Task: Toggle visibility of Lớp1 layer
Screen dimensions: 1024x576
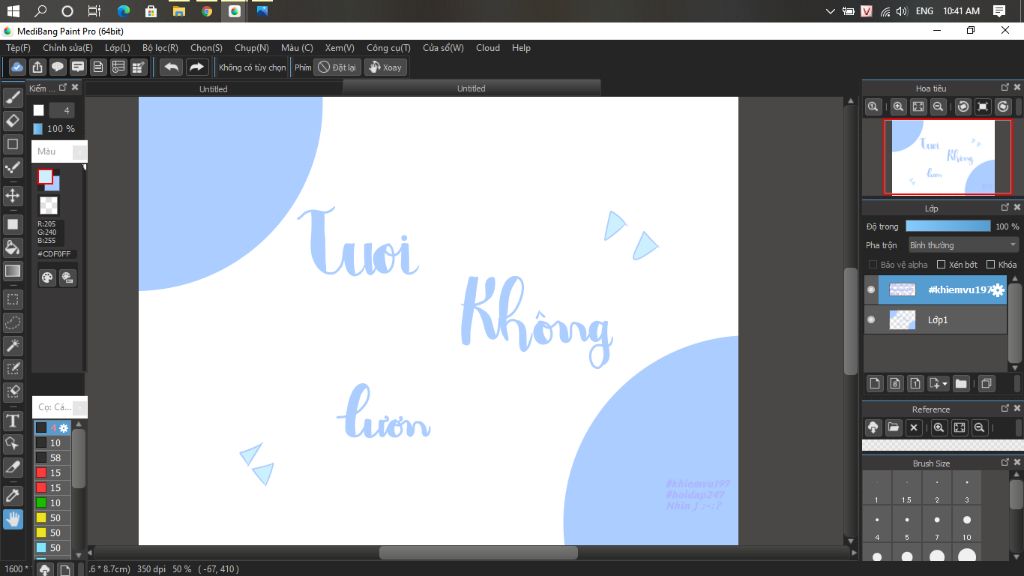Action: tap(871, 319)
